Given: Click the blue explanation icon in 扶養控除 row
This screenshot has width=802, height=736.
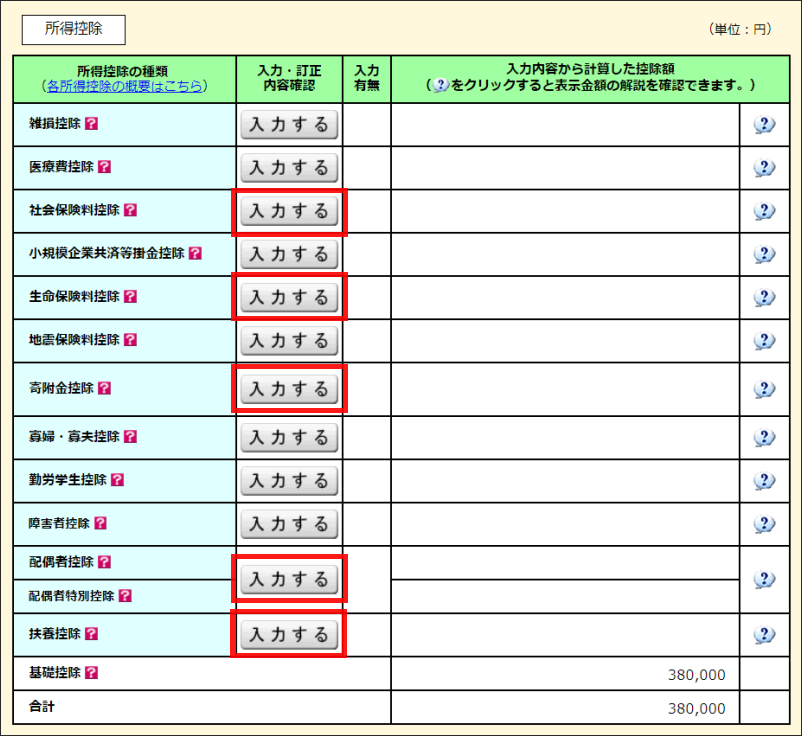Looking at the screenshot, I should pyautogui.click(x=764, y=634).
